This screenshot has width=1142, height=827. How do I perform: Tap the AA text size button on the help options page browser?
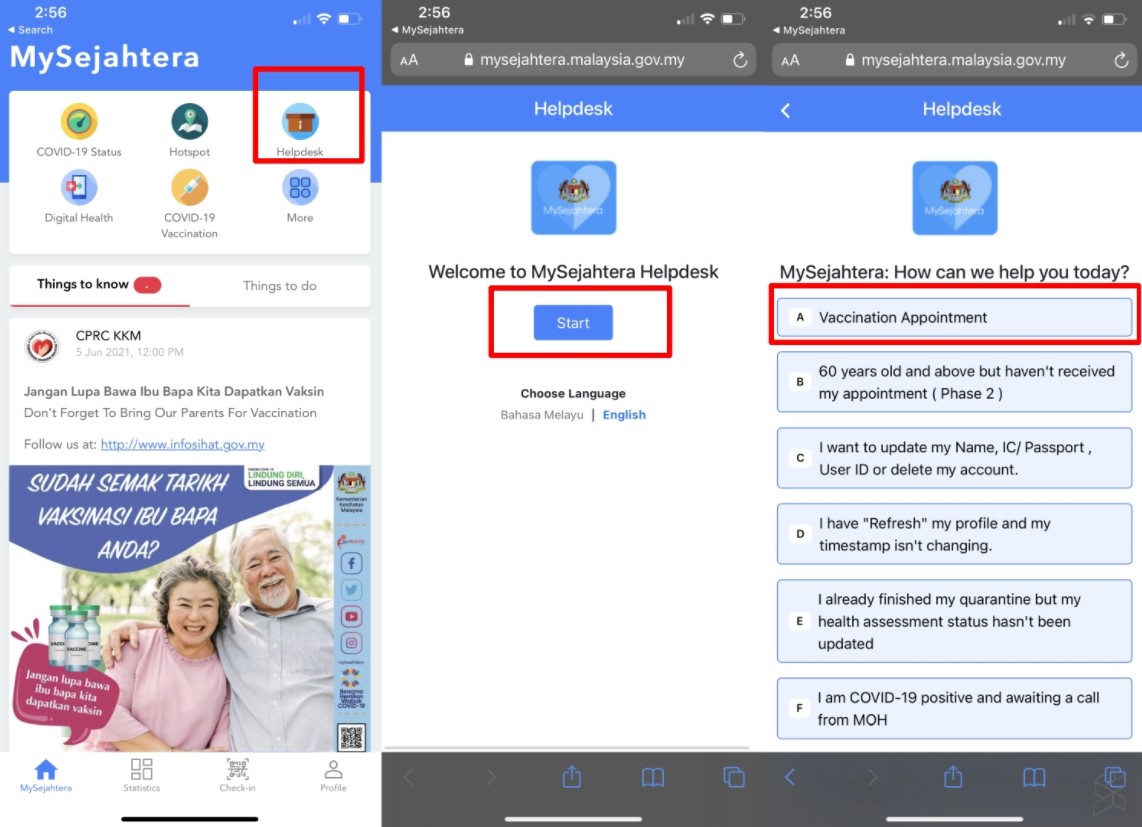tap(790, 60)
